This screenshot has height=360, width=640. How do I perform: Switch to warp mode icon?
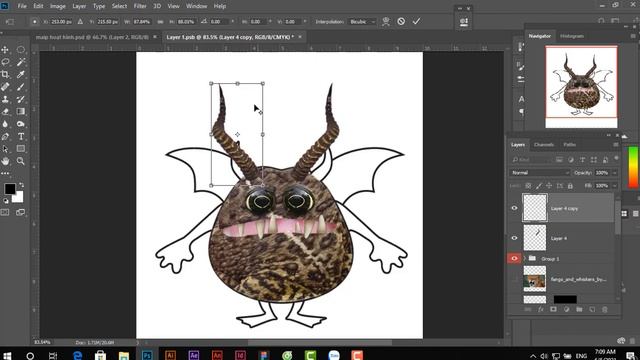pos(386,21)
